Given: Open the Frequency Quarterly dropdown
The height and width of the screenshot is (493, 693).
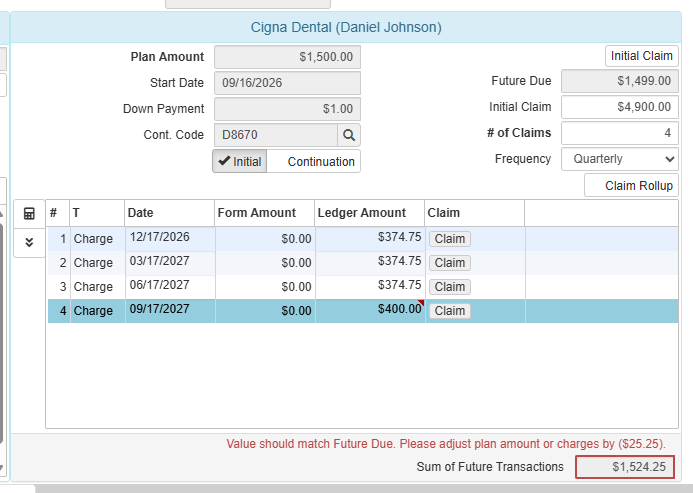Looking at the screenshot, I should click(x=620, y=159).
